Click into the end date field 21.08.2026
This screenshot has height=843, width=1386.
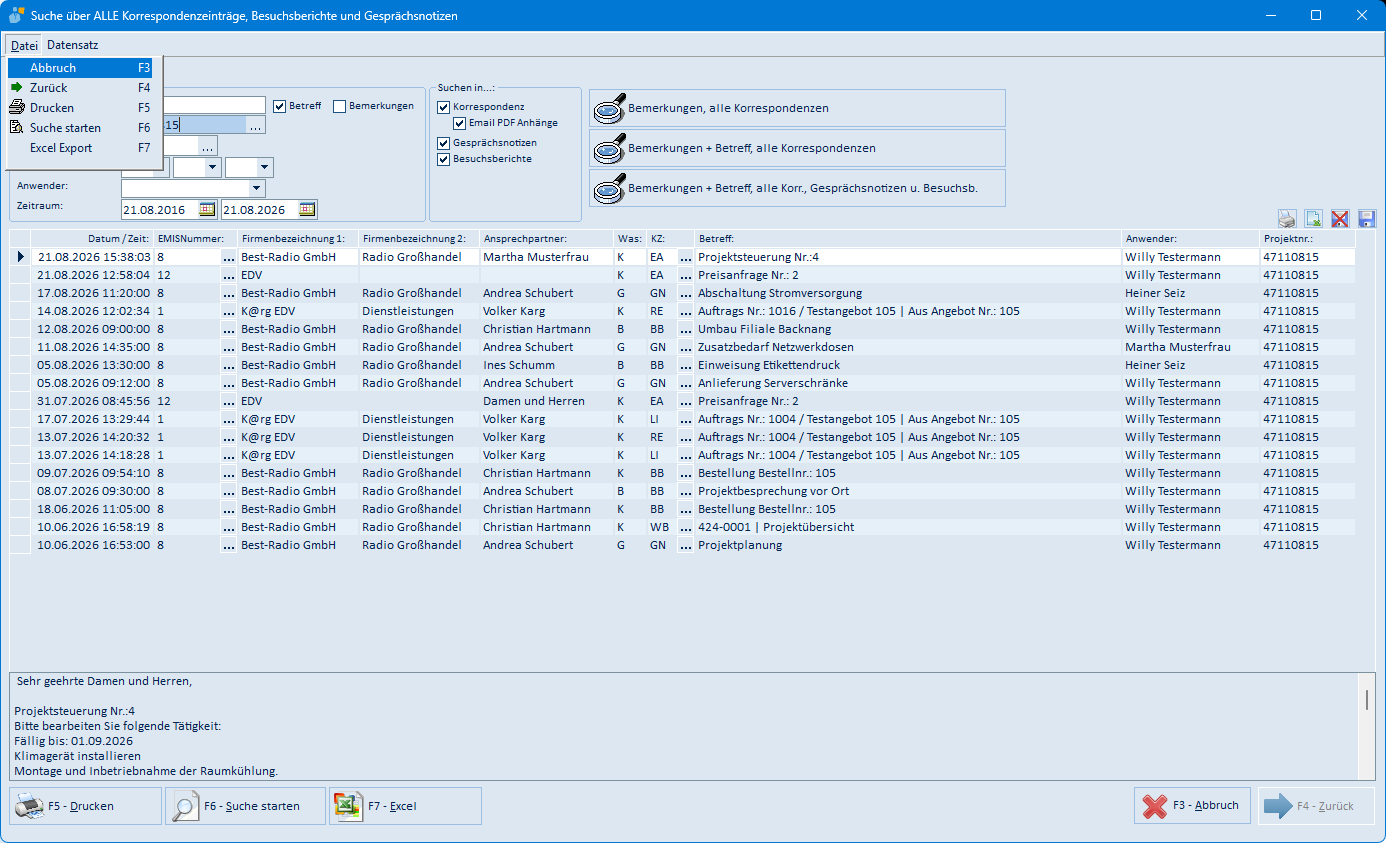coord(259,210)
